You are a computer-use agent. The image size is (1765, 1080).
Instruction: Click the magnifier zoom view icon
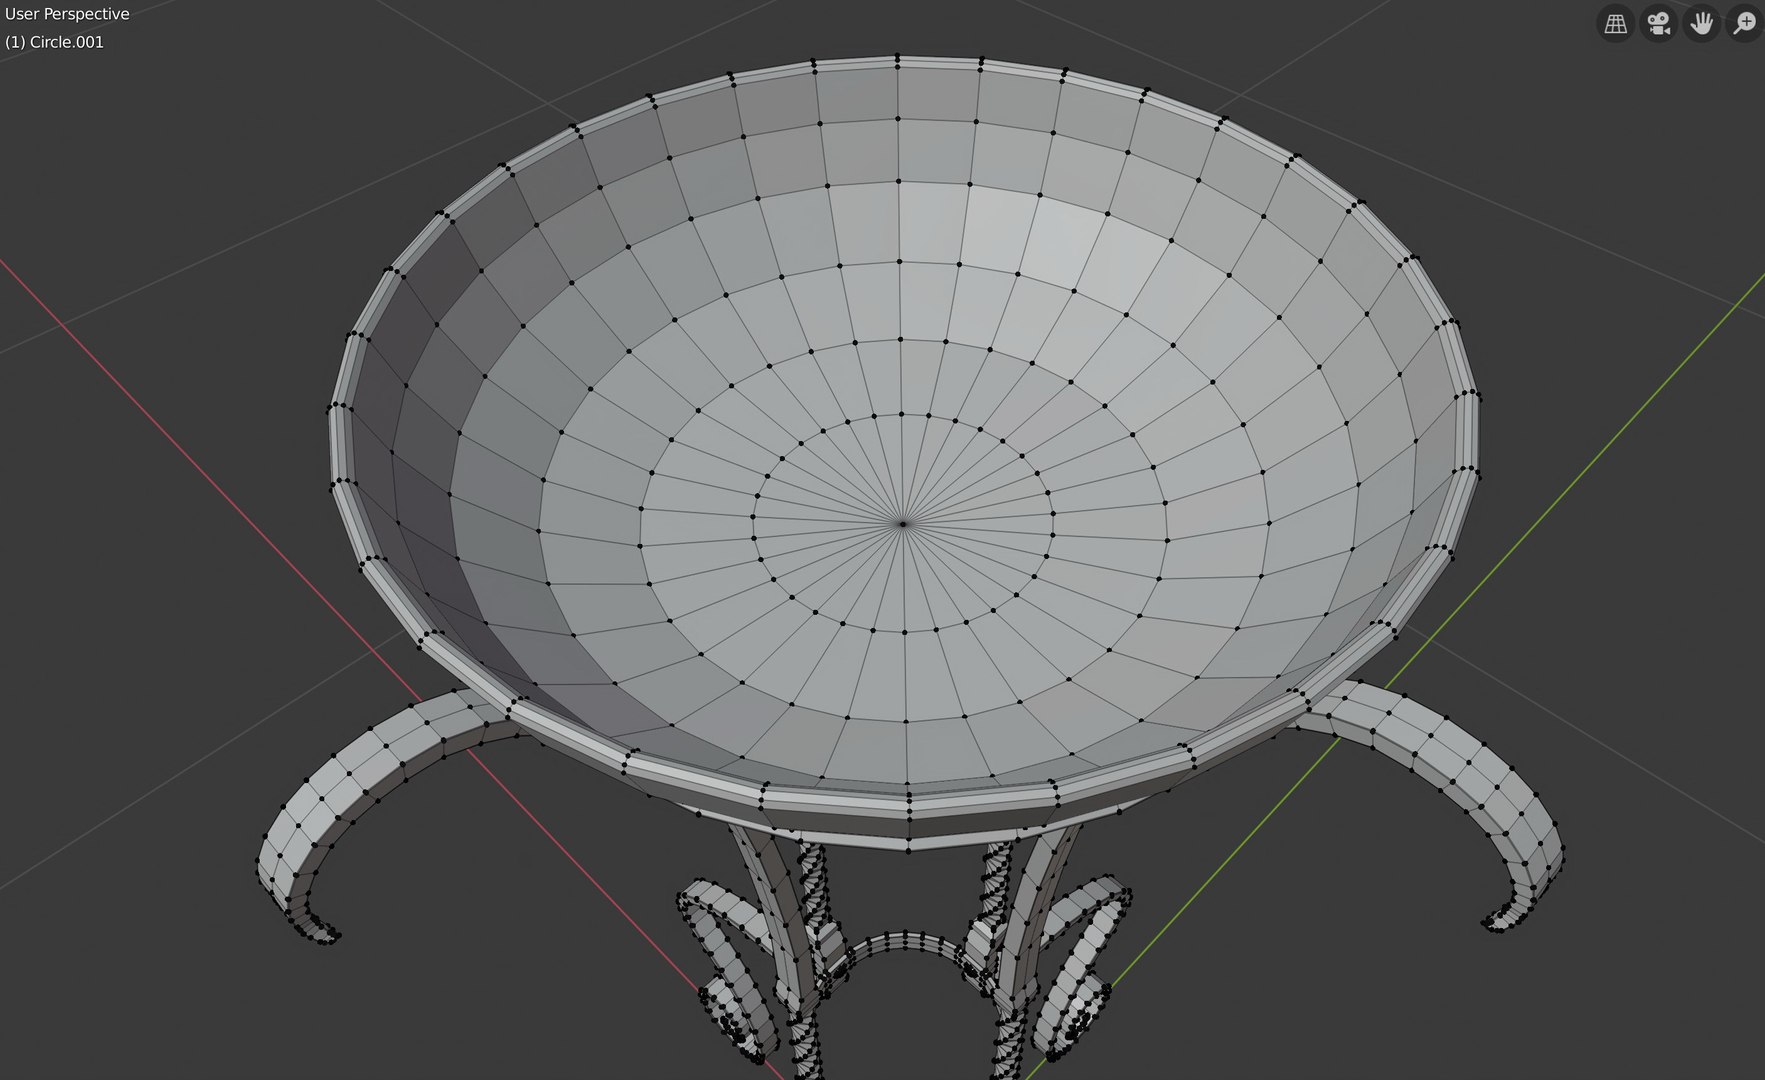point(1745,23)
